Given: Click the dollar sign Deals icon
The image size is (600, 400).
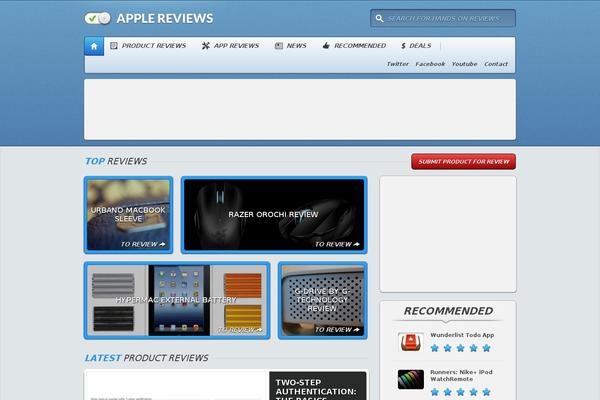Looking at the screenshot, I should tap(403, 46).
